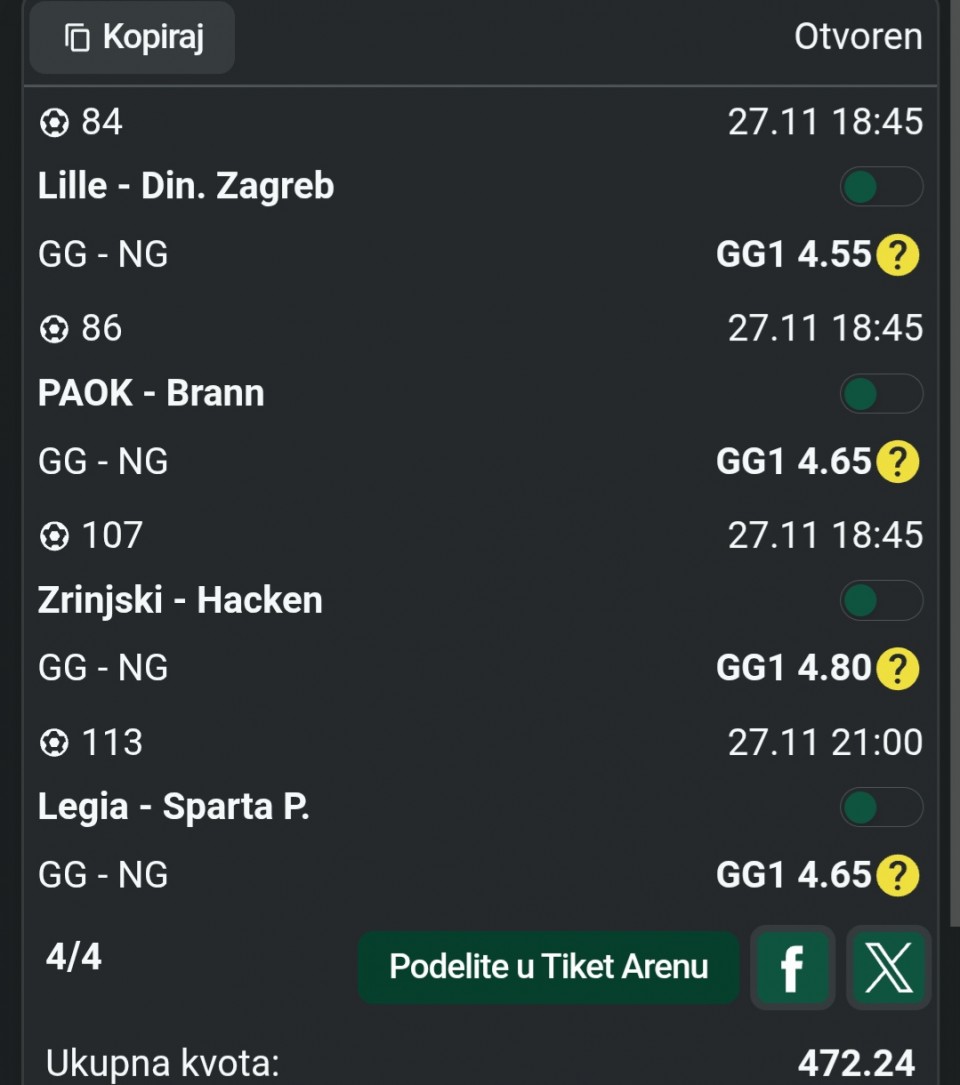Click the total odds value 472.24
960x1085 pixels.
[856, 1062]
